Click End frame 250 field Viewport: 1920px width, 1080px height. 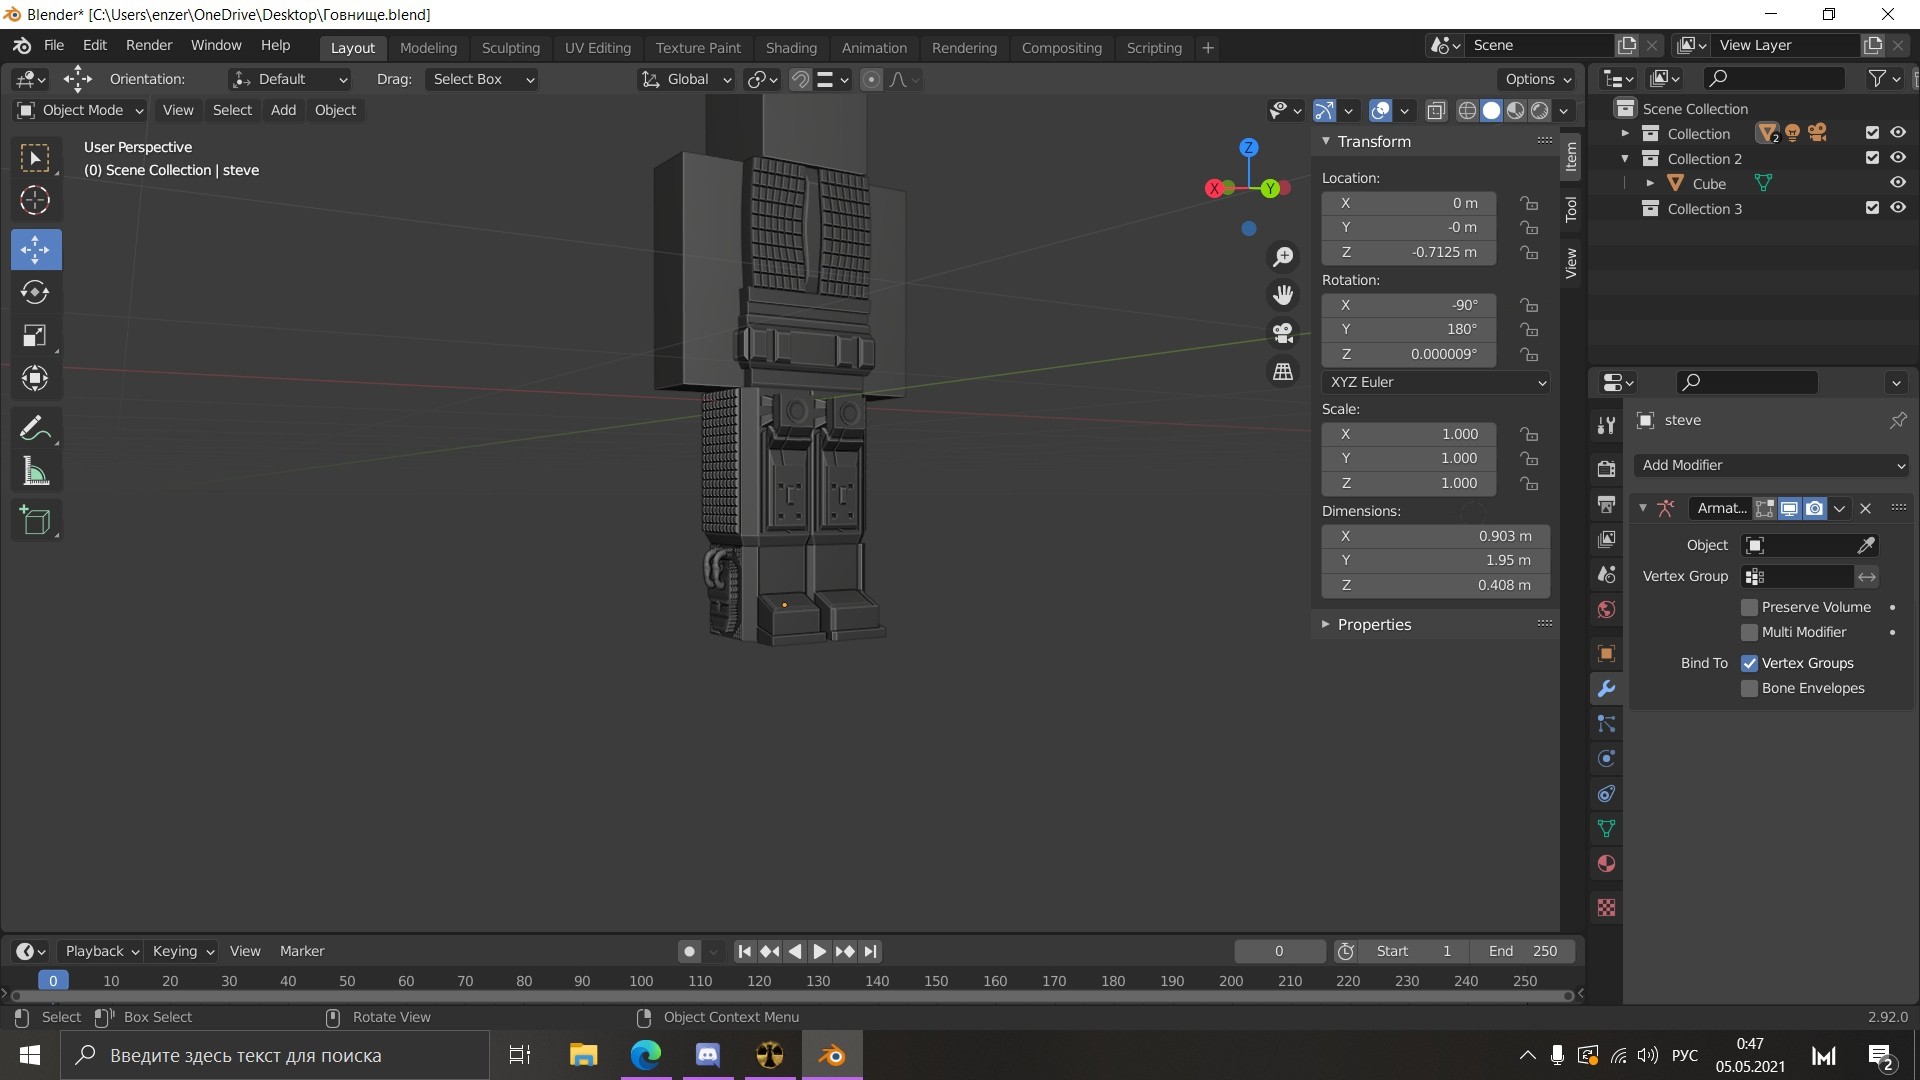pyautogui.click(x=1521, y=951)
